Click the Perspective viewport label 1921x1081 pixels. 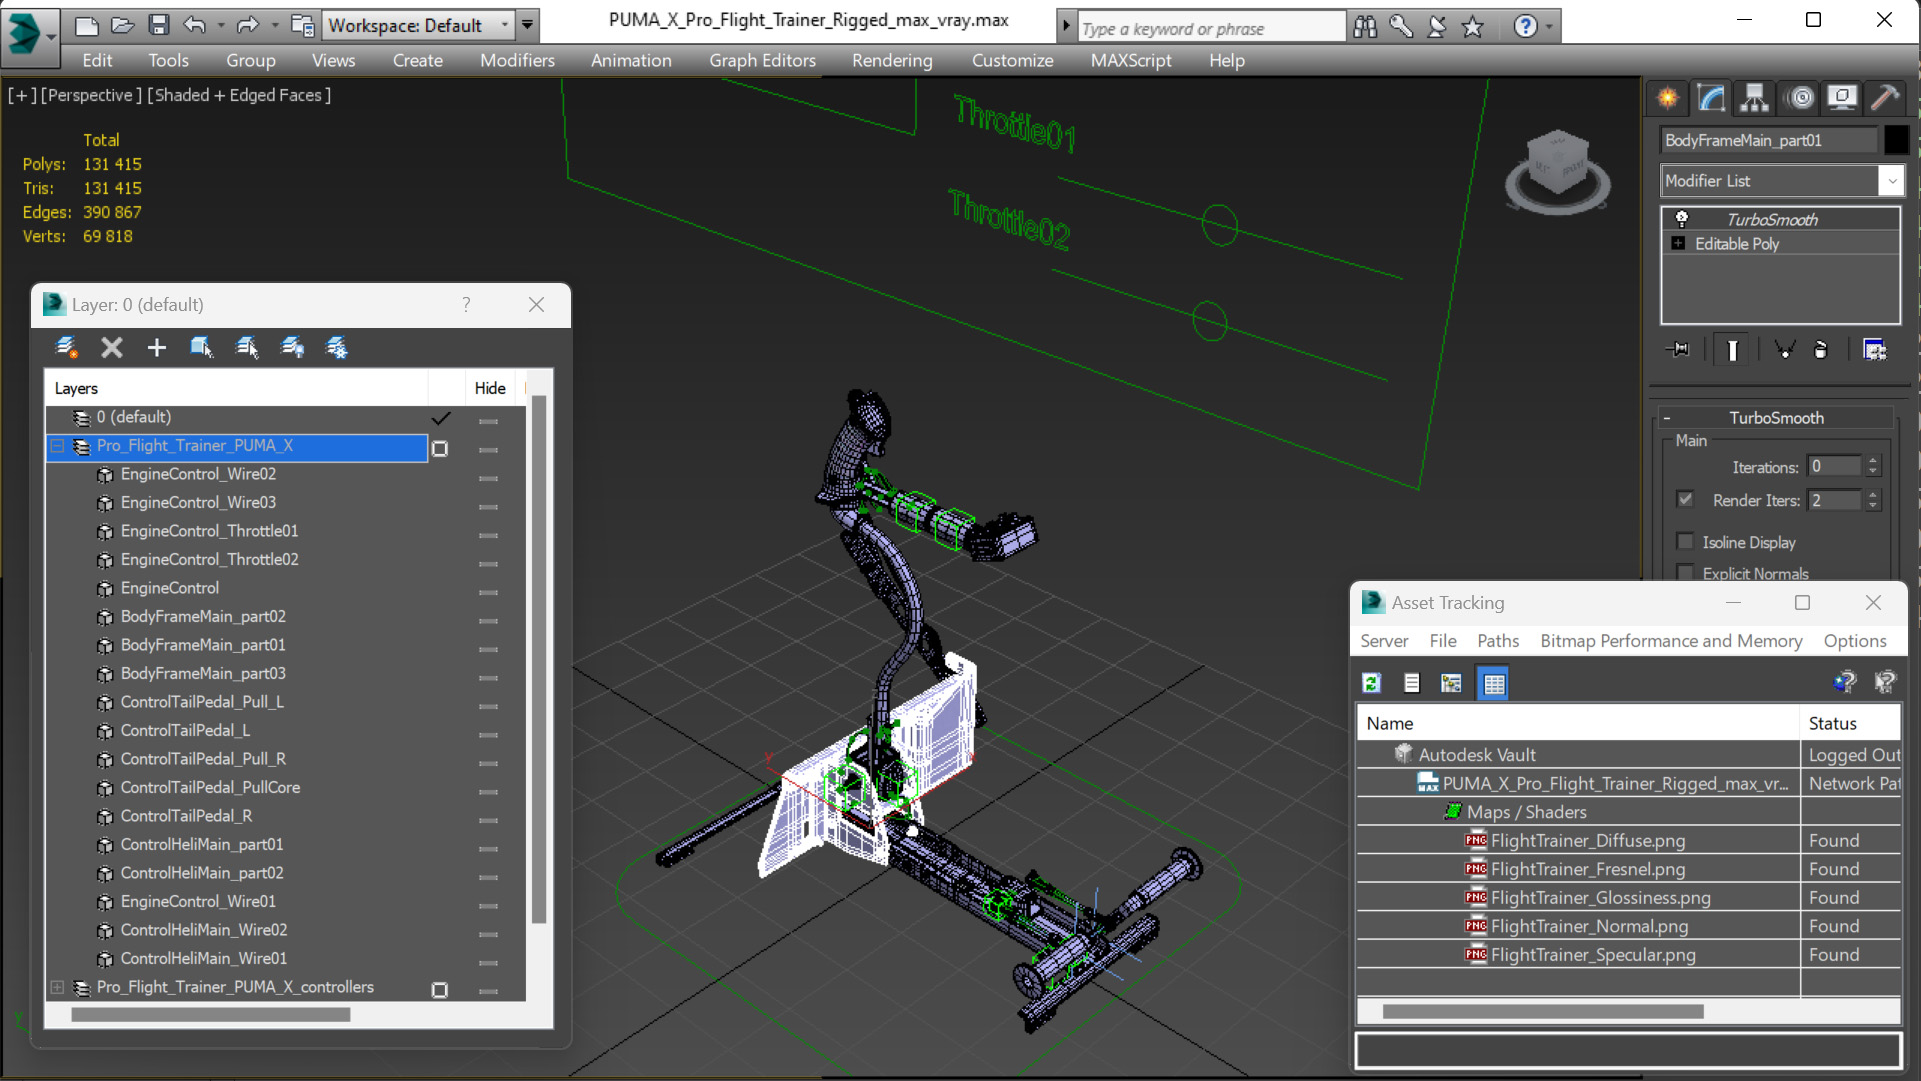(x=90, y=95)
